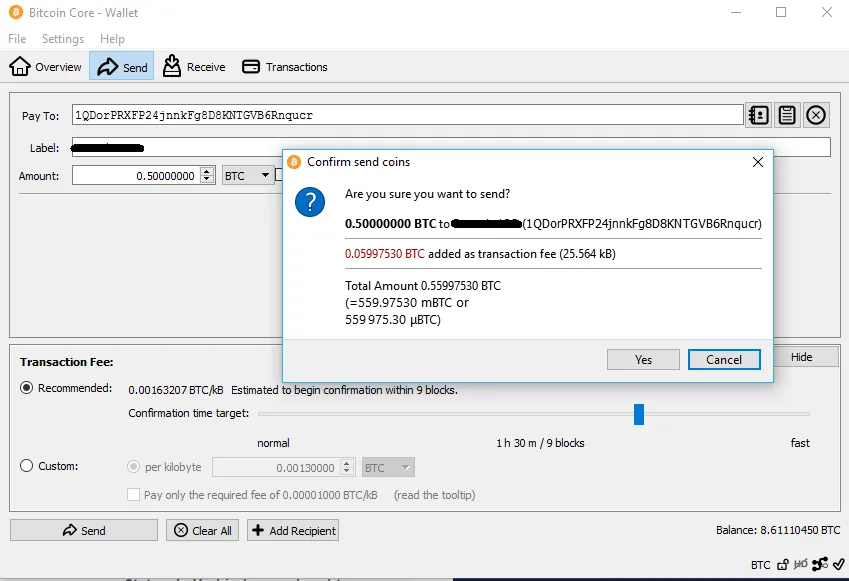Cancel the send coins confirmation

tap(724, 360)
